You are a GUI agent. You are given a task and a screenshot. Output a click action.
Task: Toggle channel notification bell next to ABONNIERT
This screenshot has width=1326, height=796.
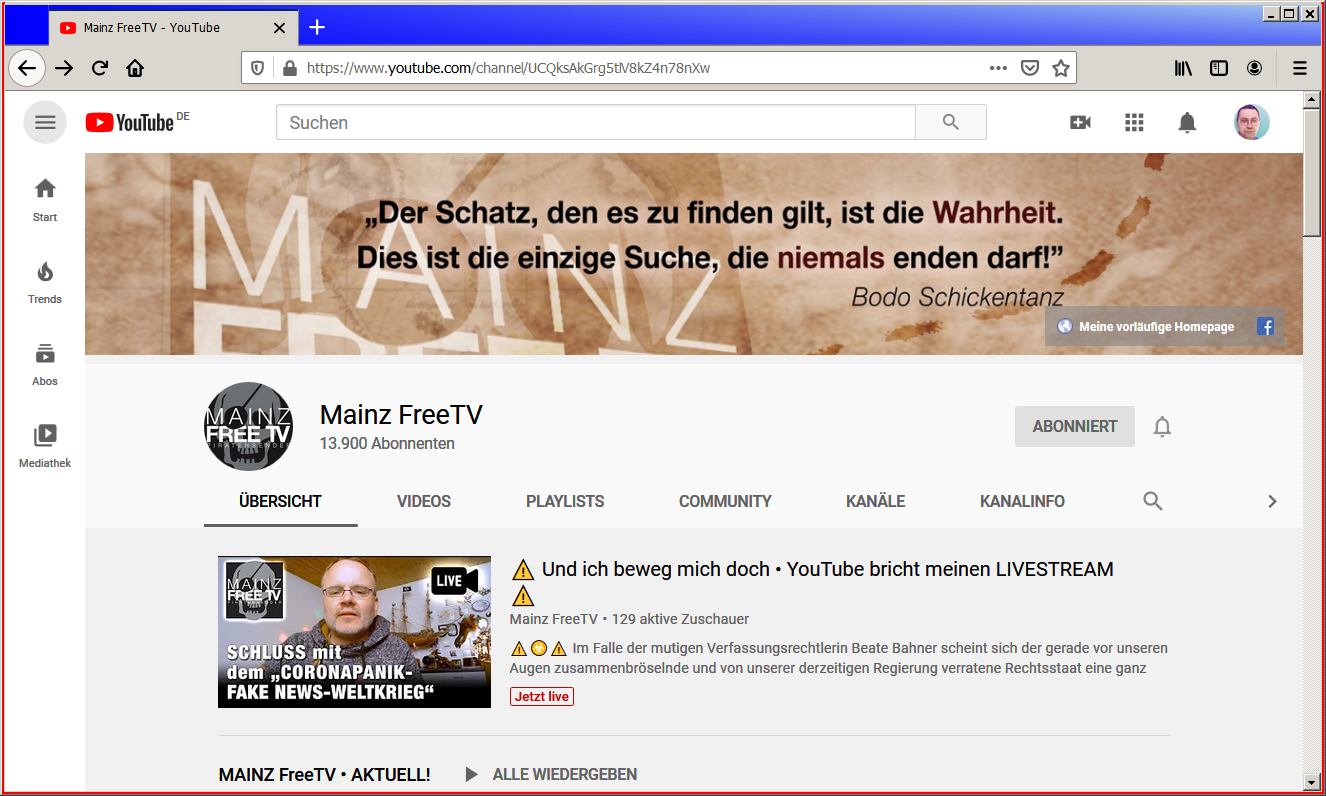1162,427
